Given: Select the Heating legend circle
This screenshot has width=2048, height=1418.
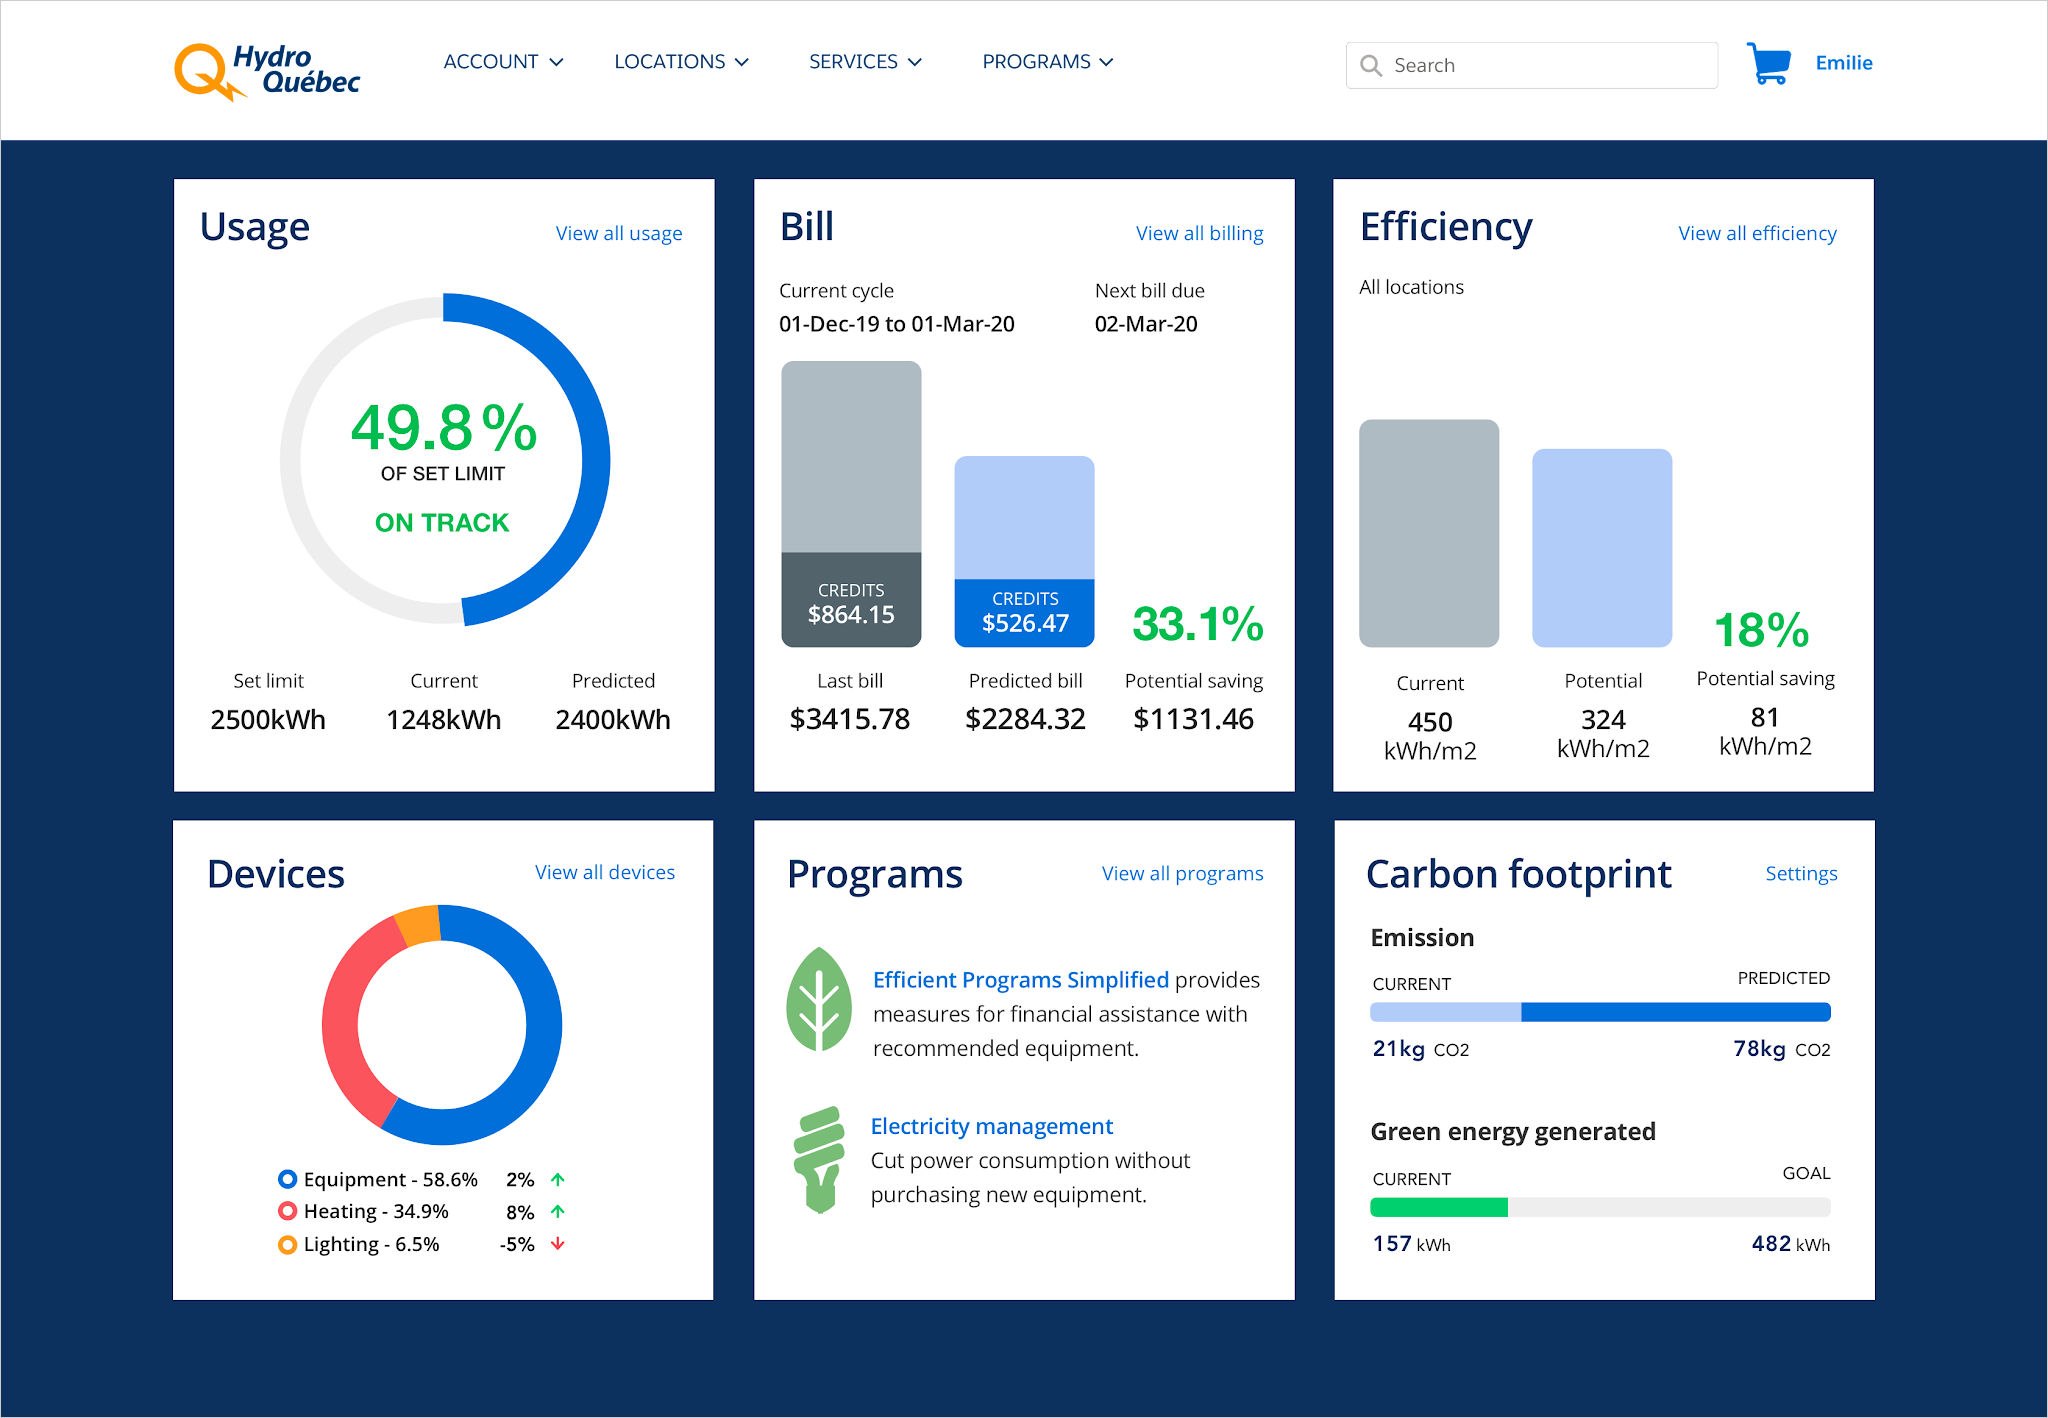Looking at the screenshot, I should 288,1211.
